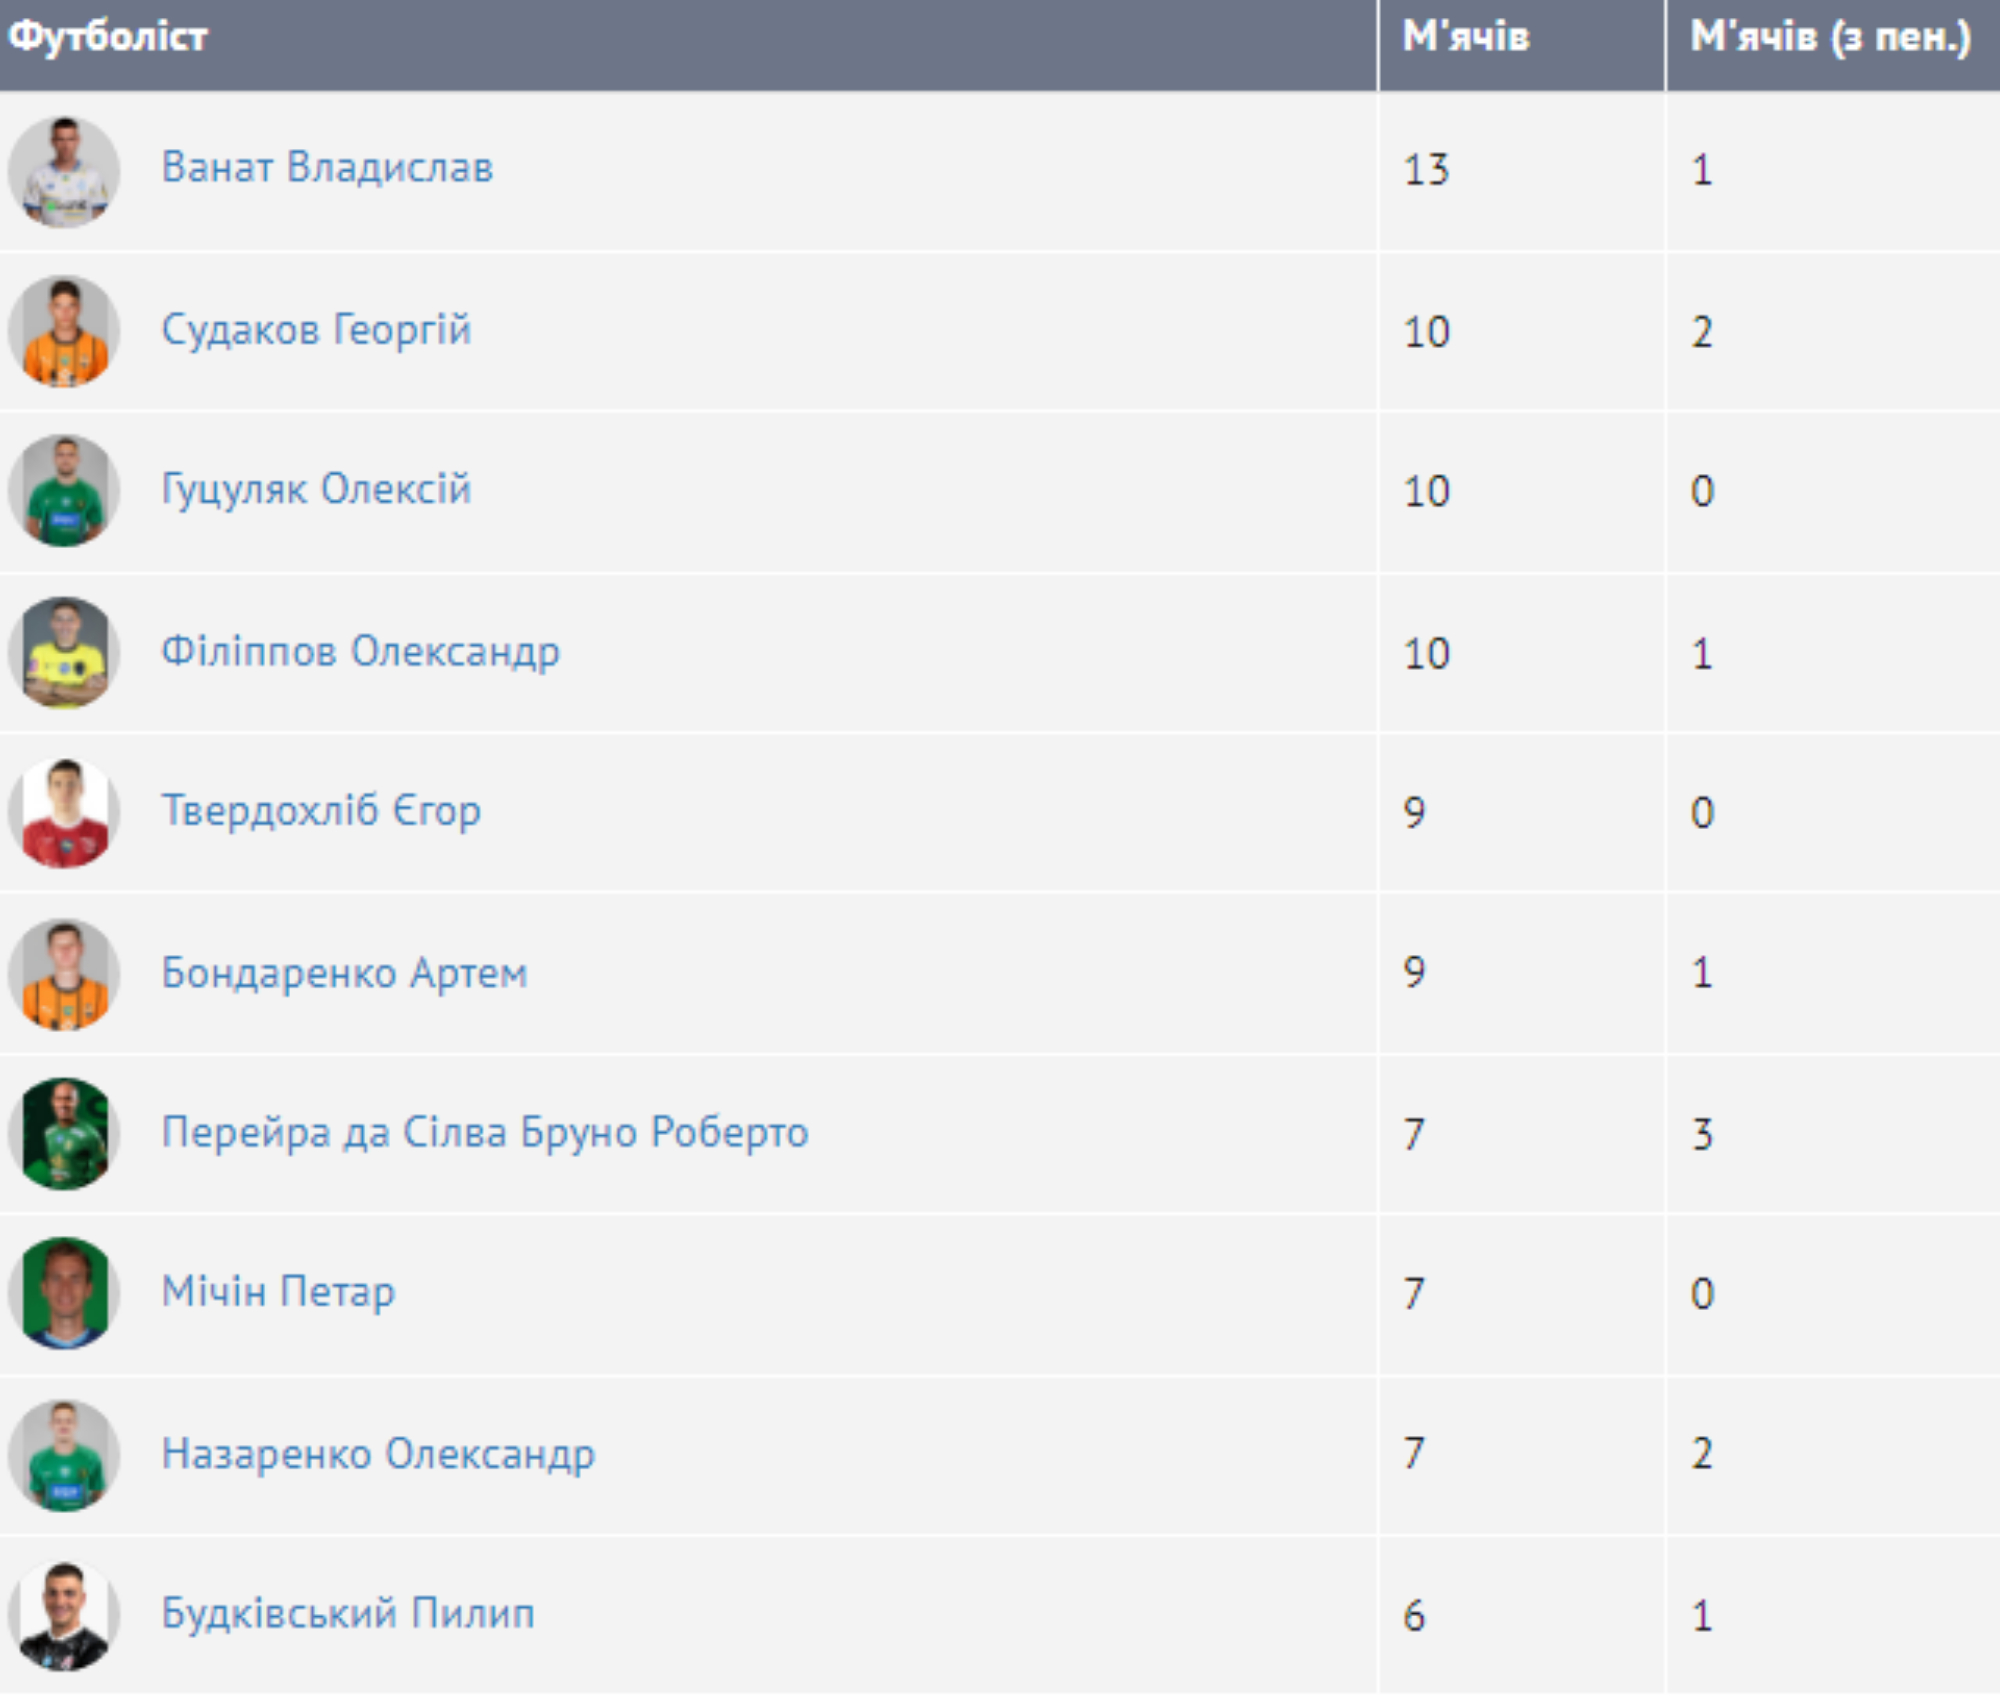Open Перейра да Сілва Бруно Роберто link
Screen dimensions: 2000x1698
point(485,1133)
